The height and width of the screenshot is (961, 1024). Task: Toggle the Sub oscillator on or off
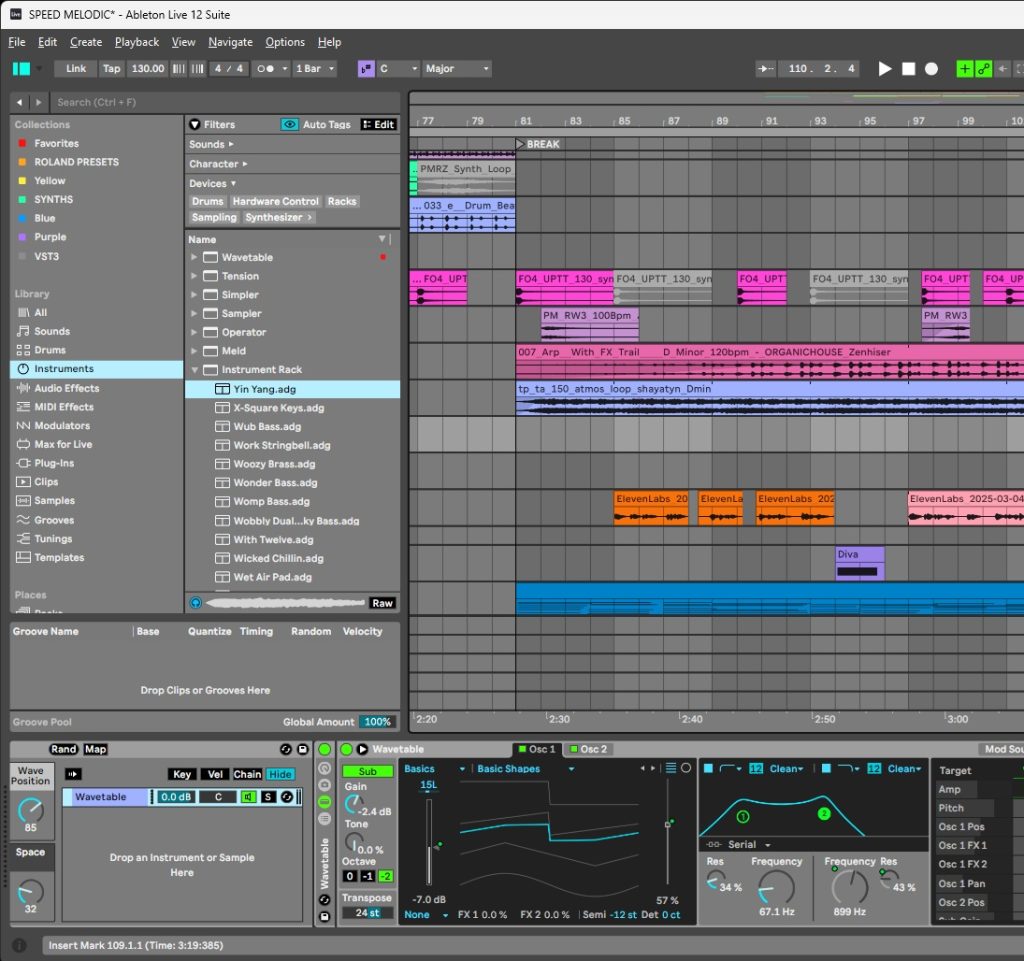[367, 771]
